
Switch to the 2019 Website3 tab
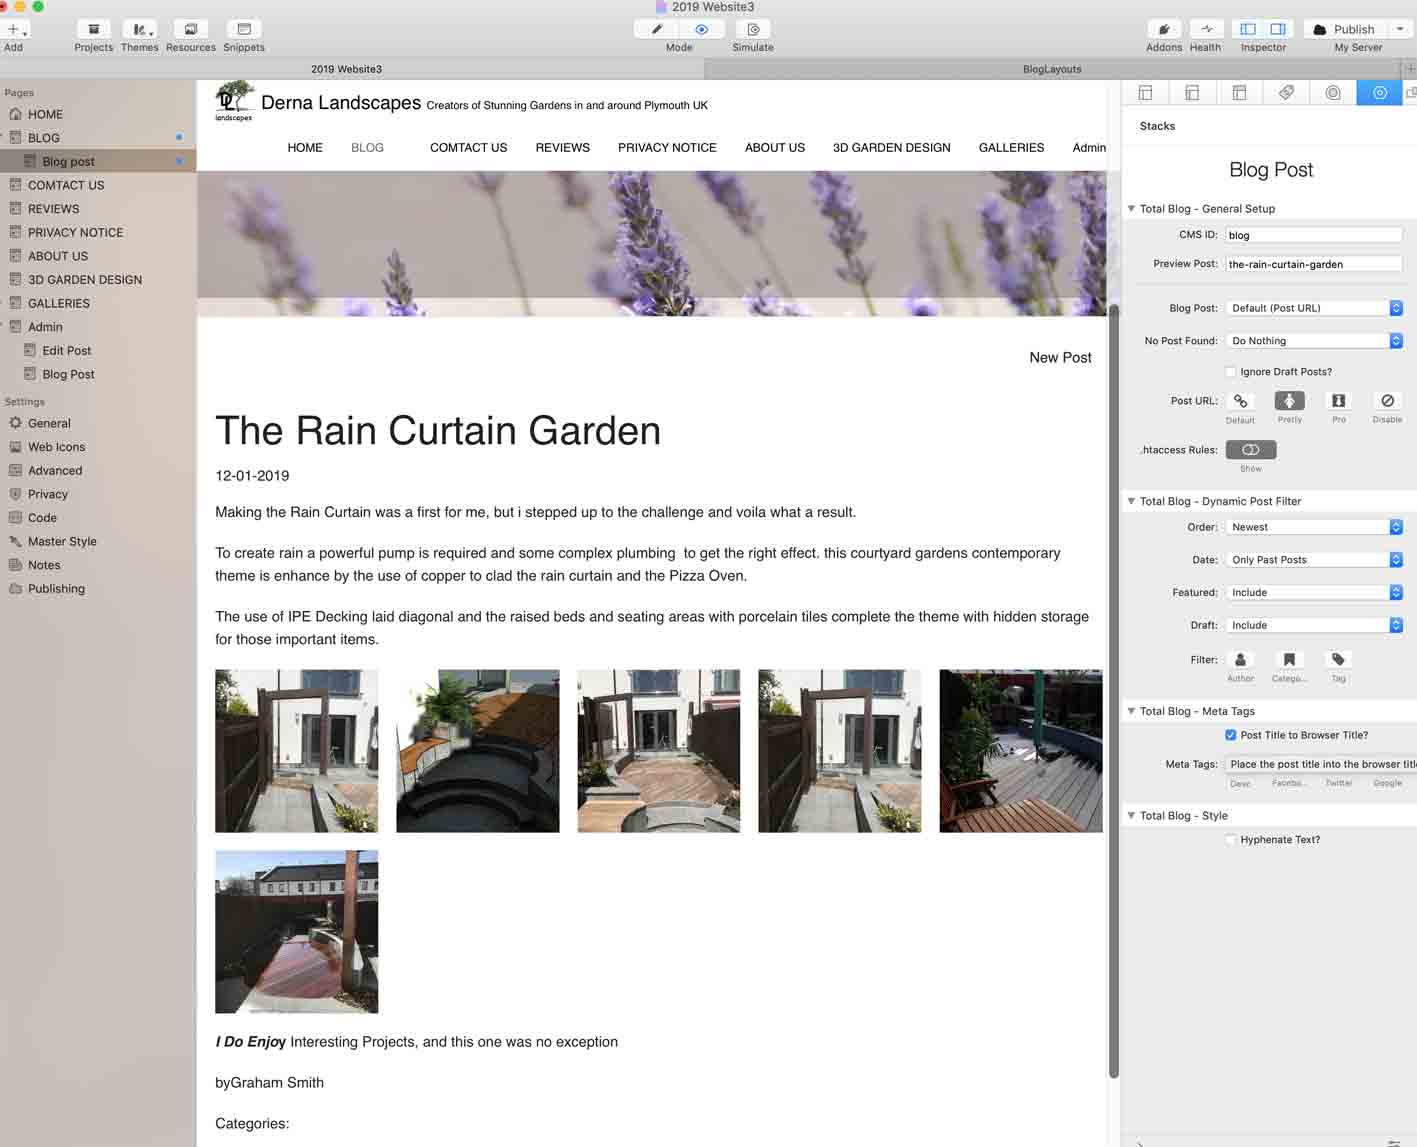click(x=346, y=69)
